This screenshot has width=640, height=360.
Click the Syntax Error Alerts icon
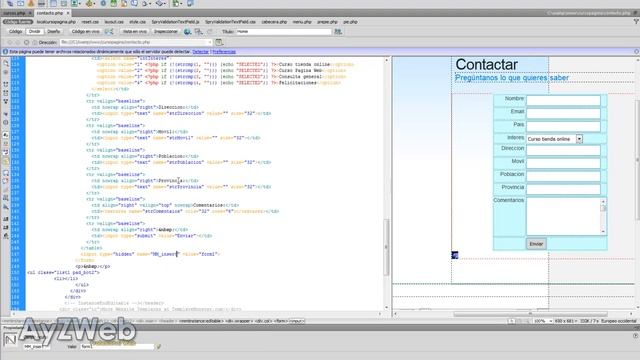(x=6, y=162)
